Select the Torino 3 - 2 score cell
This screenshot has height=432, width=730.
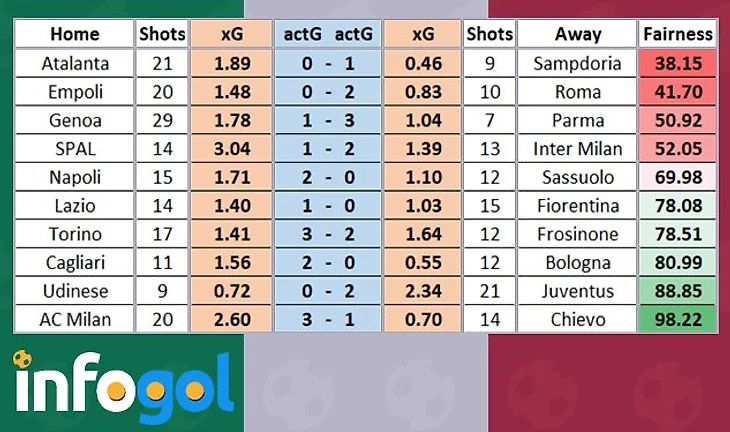tap(328, 234)
